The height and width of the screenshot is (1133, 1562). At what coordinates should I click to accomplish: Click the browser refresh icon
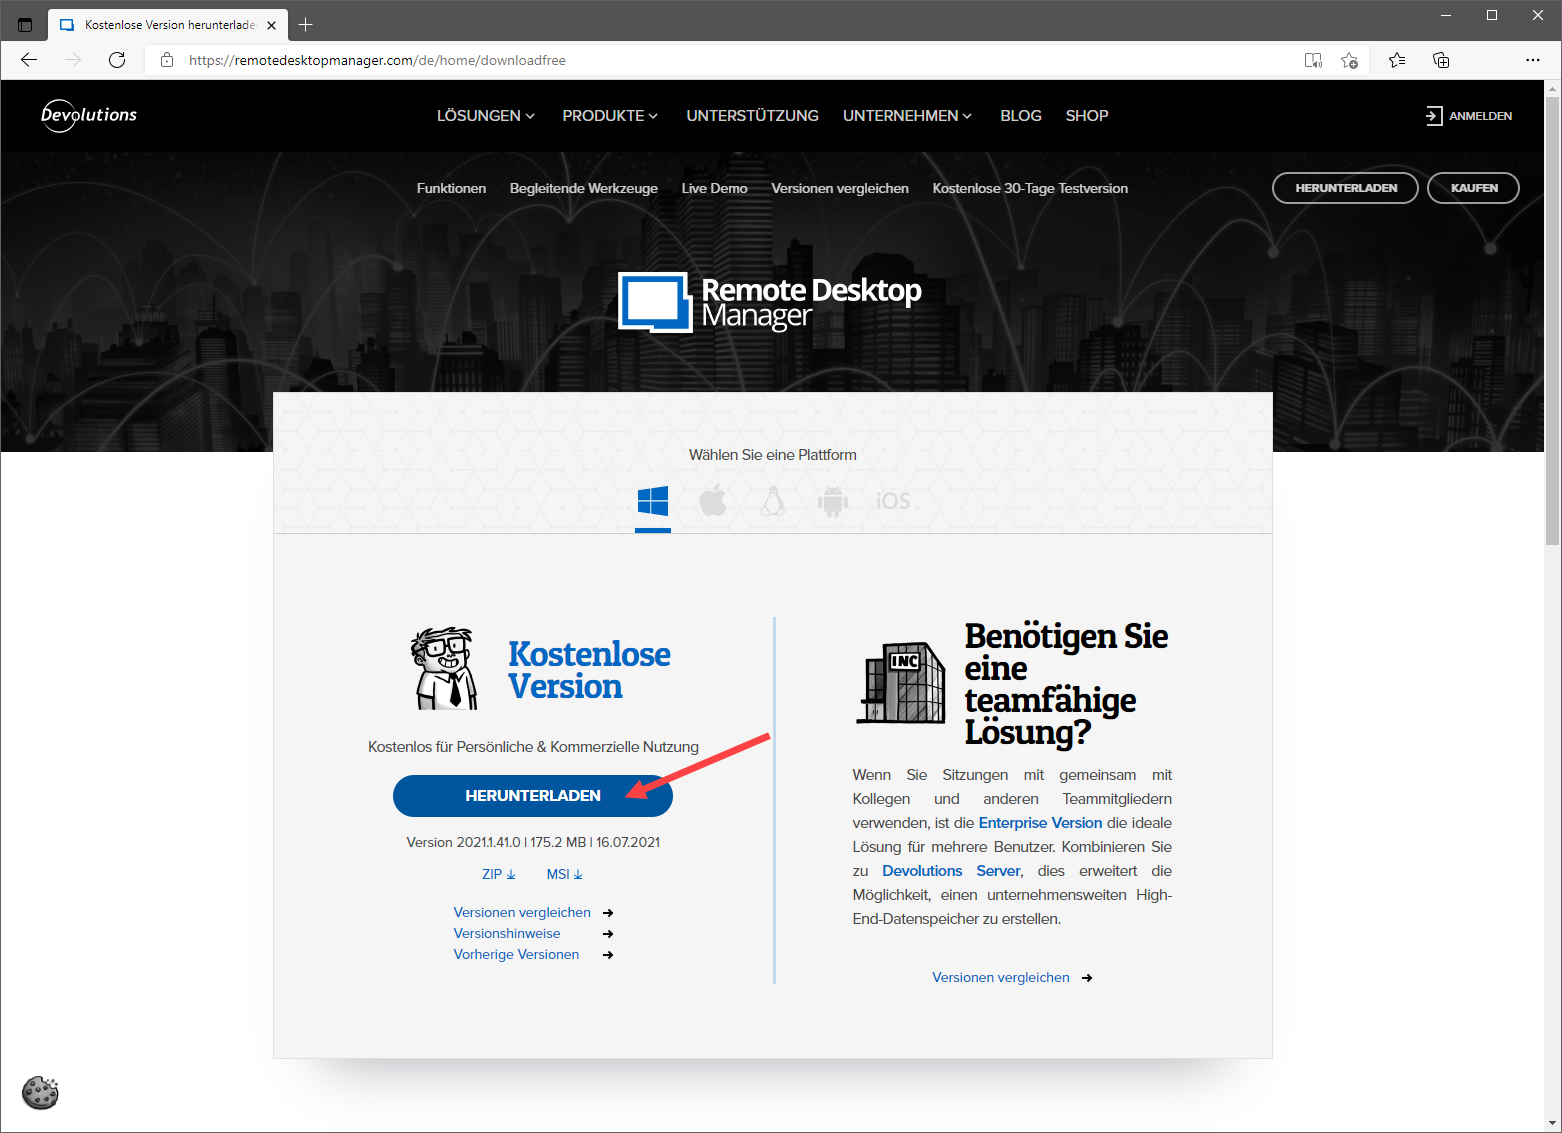pos(117,60)
